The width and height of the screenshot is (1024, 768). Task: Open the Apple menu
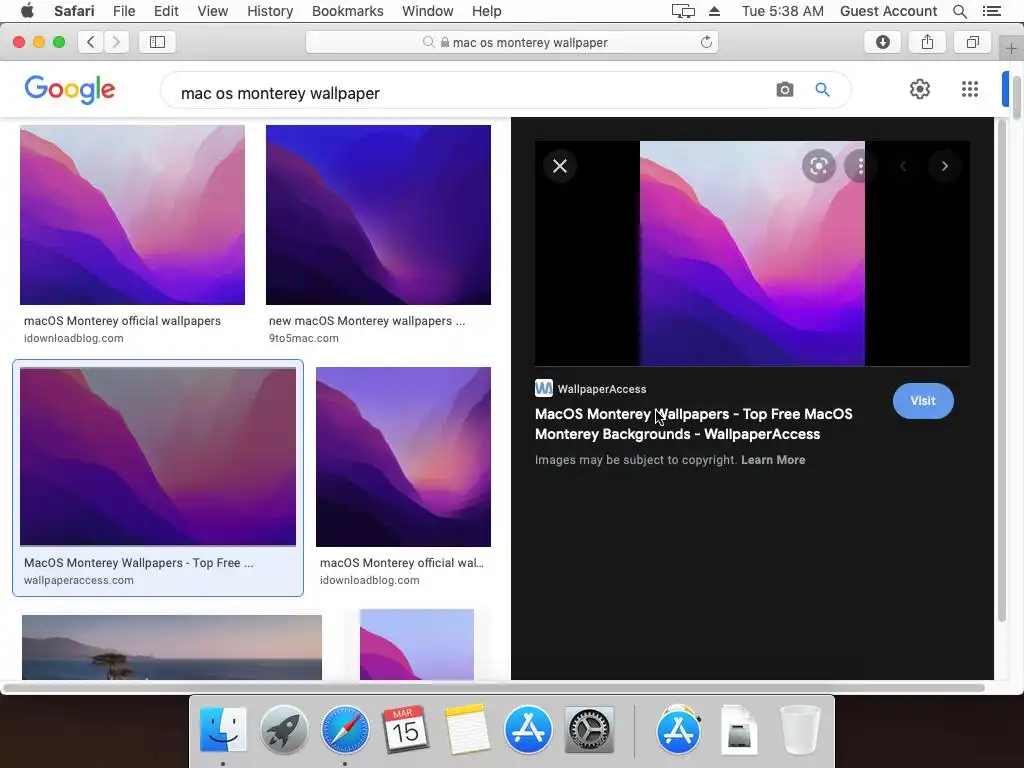[27, 11]
